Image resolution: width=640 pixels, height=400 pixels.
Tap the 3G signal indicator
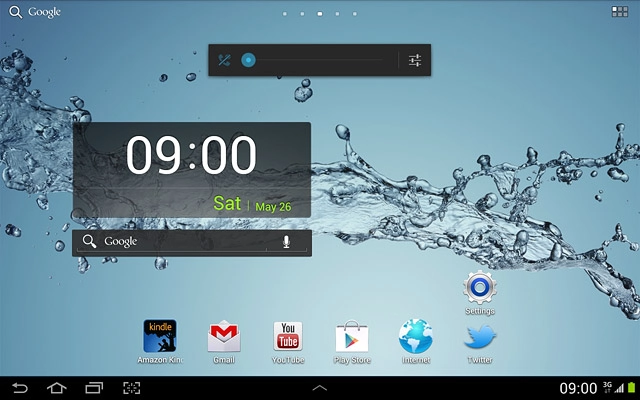point(613,387)
